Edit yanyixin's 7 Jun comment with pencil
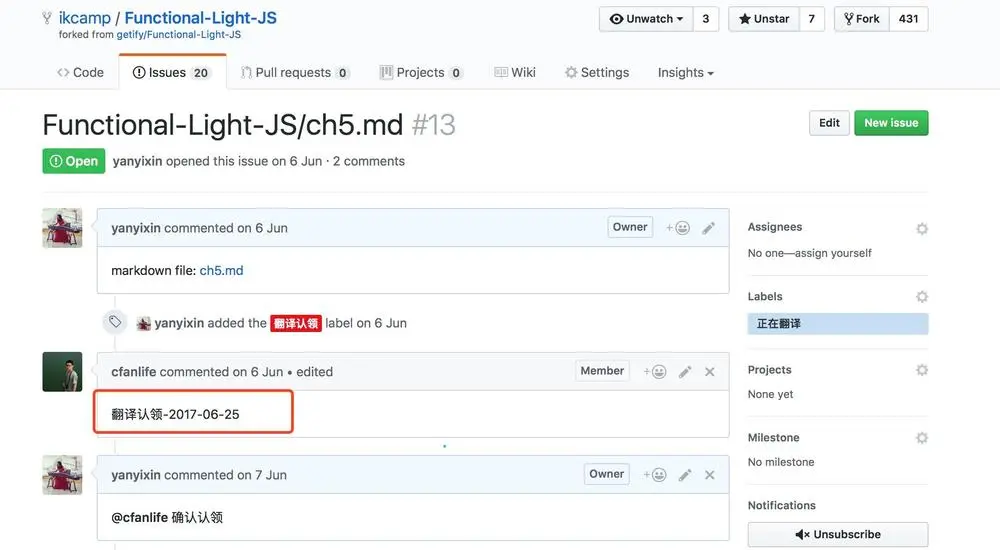Screen dimensions: 1000x550 [x=685, y=475]
